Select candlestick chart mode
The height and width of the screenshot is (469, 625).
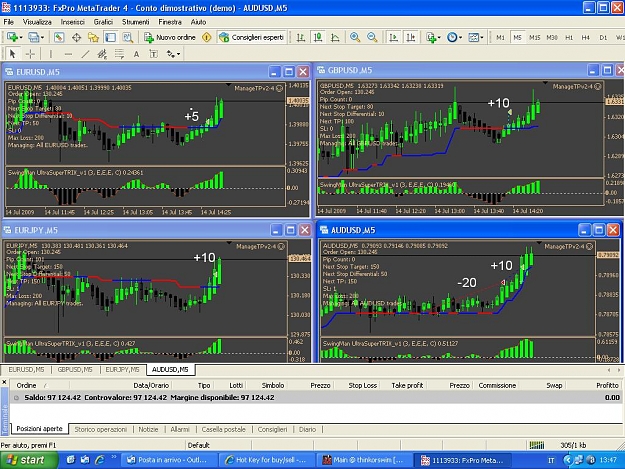pyautogui.click(x=318, y=37)
